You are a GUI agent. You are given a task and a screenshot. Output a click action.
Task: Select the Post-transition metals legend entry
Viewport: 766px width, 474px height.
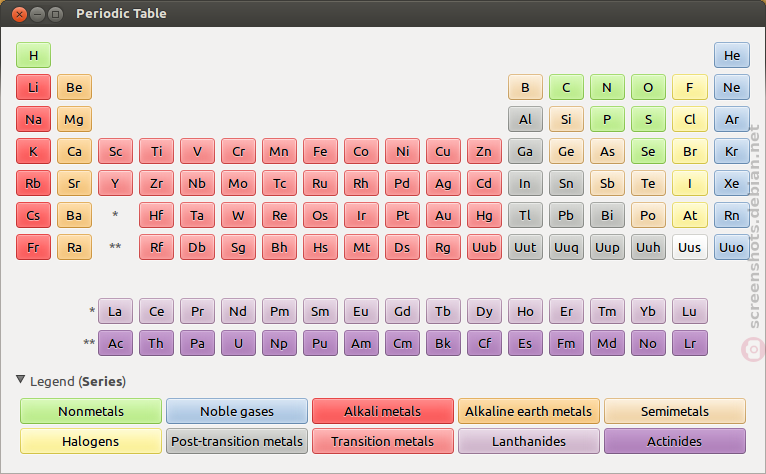pos(237,441)
